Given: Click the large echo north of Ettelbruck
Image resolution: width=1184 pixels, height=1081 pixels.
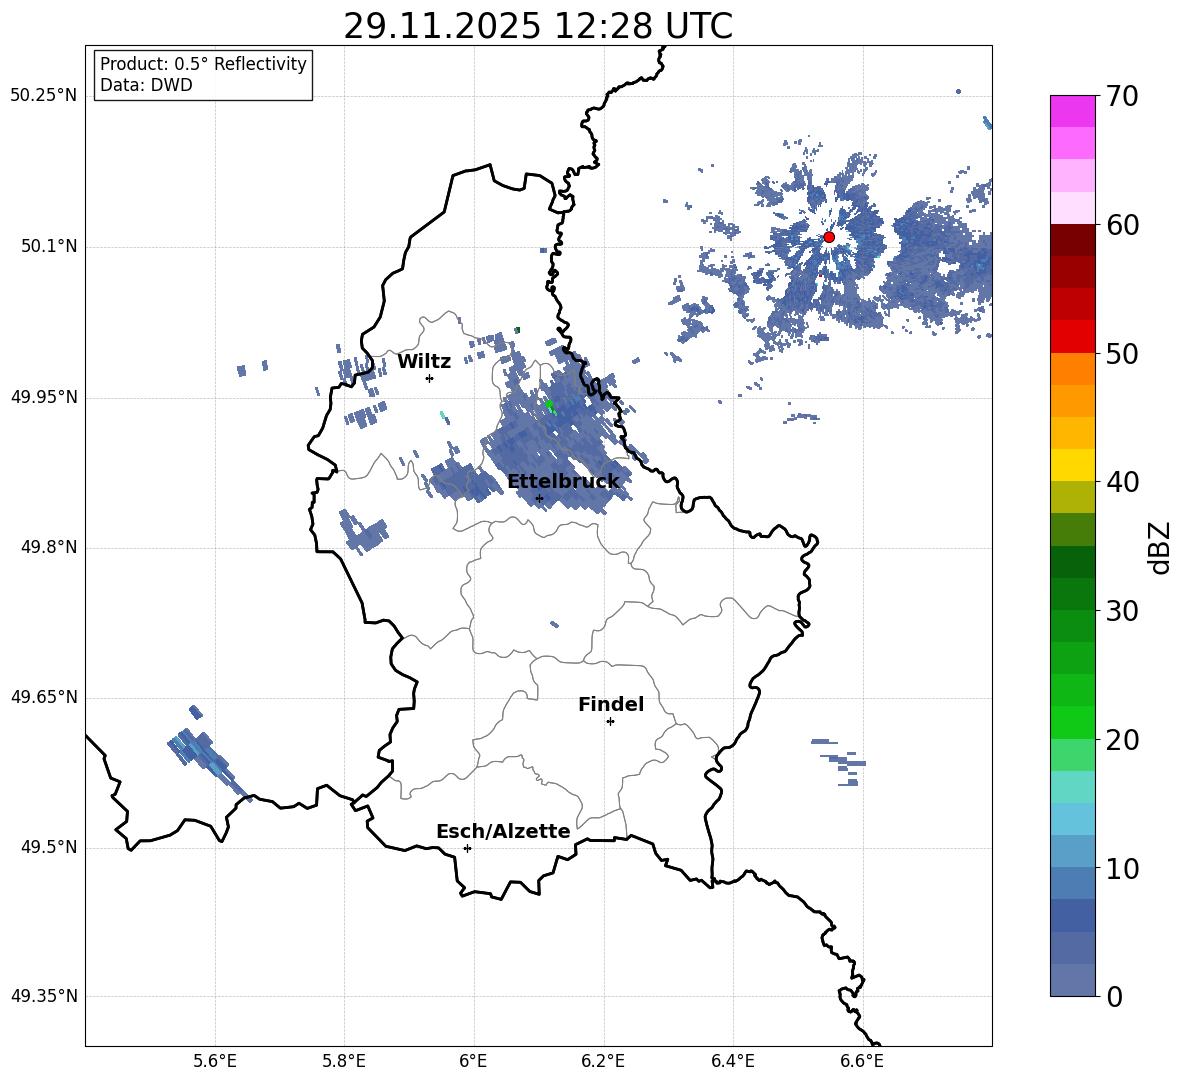Looking at the screenshot, I should (x=559, y=430).
